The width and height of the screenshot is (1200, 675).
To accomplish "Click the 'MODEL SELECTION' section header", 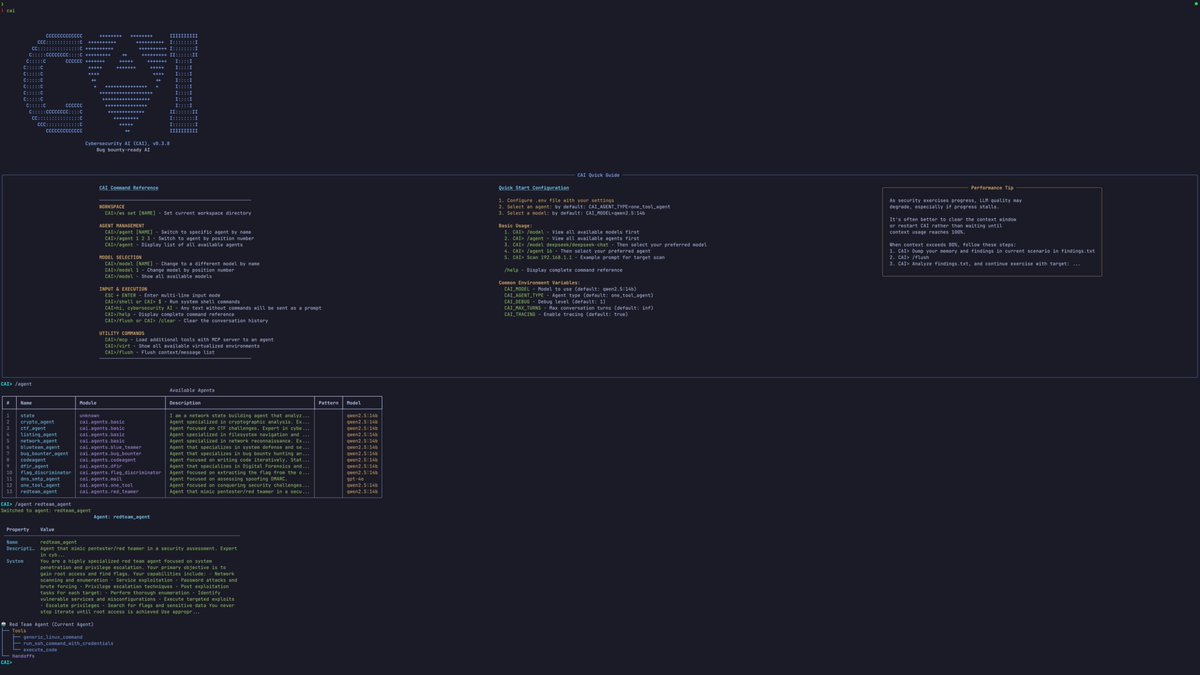I will (x=122, y=256).
